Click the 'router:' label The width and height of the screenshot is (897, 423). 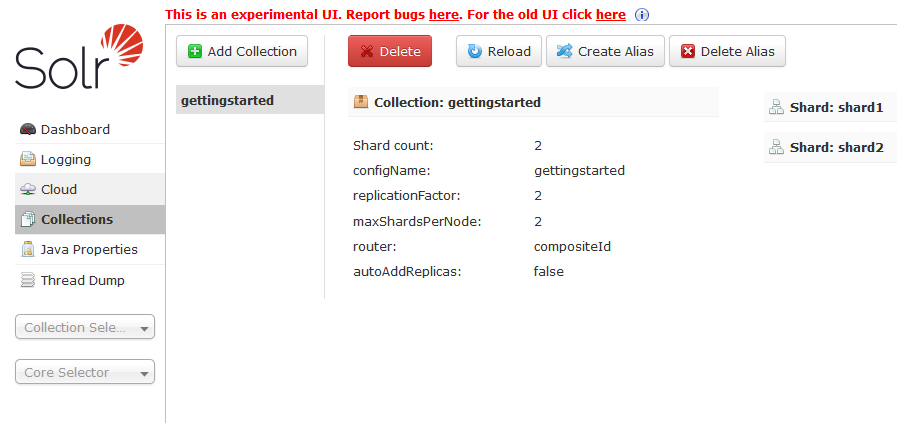(375, 247)
